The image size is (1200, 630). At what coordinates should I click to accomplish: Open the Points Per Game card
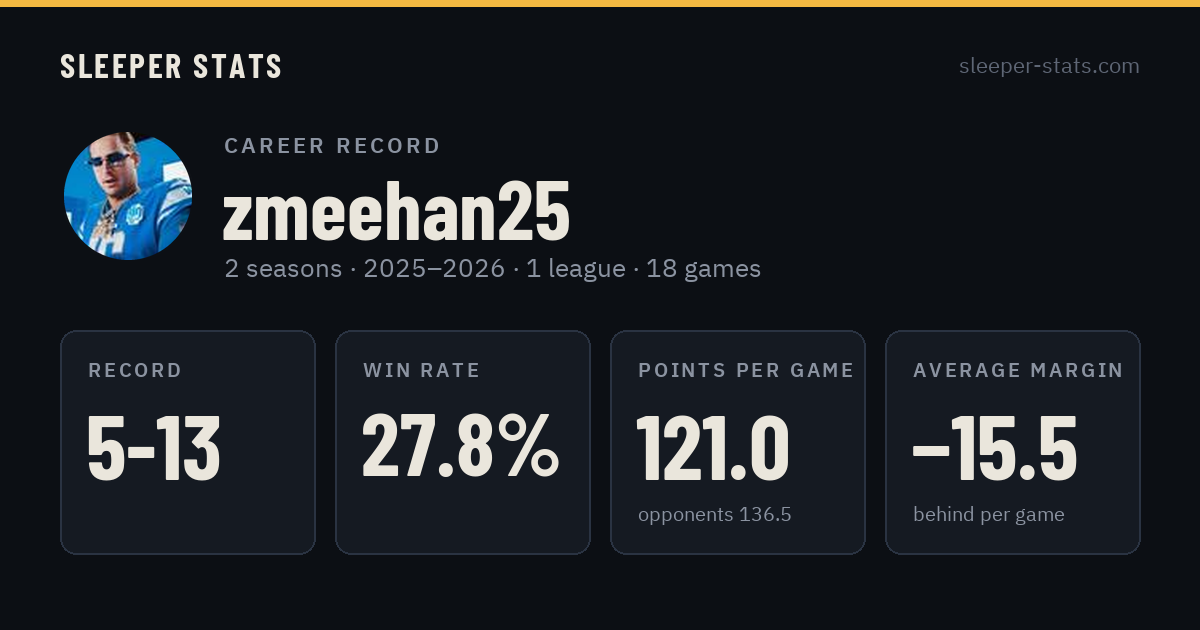[738, 442]
